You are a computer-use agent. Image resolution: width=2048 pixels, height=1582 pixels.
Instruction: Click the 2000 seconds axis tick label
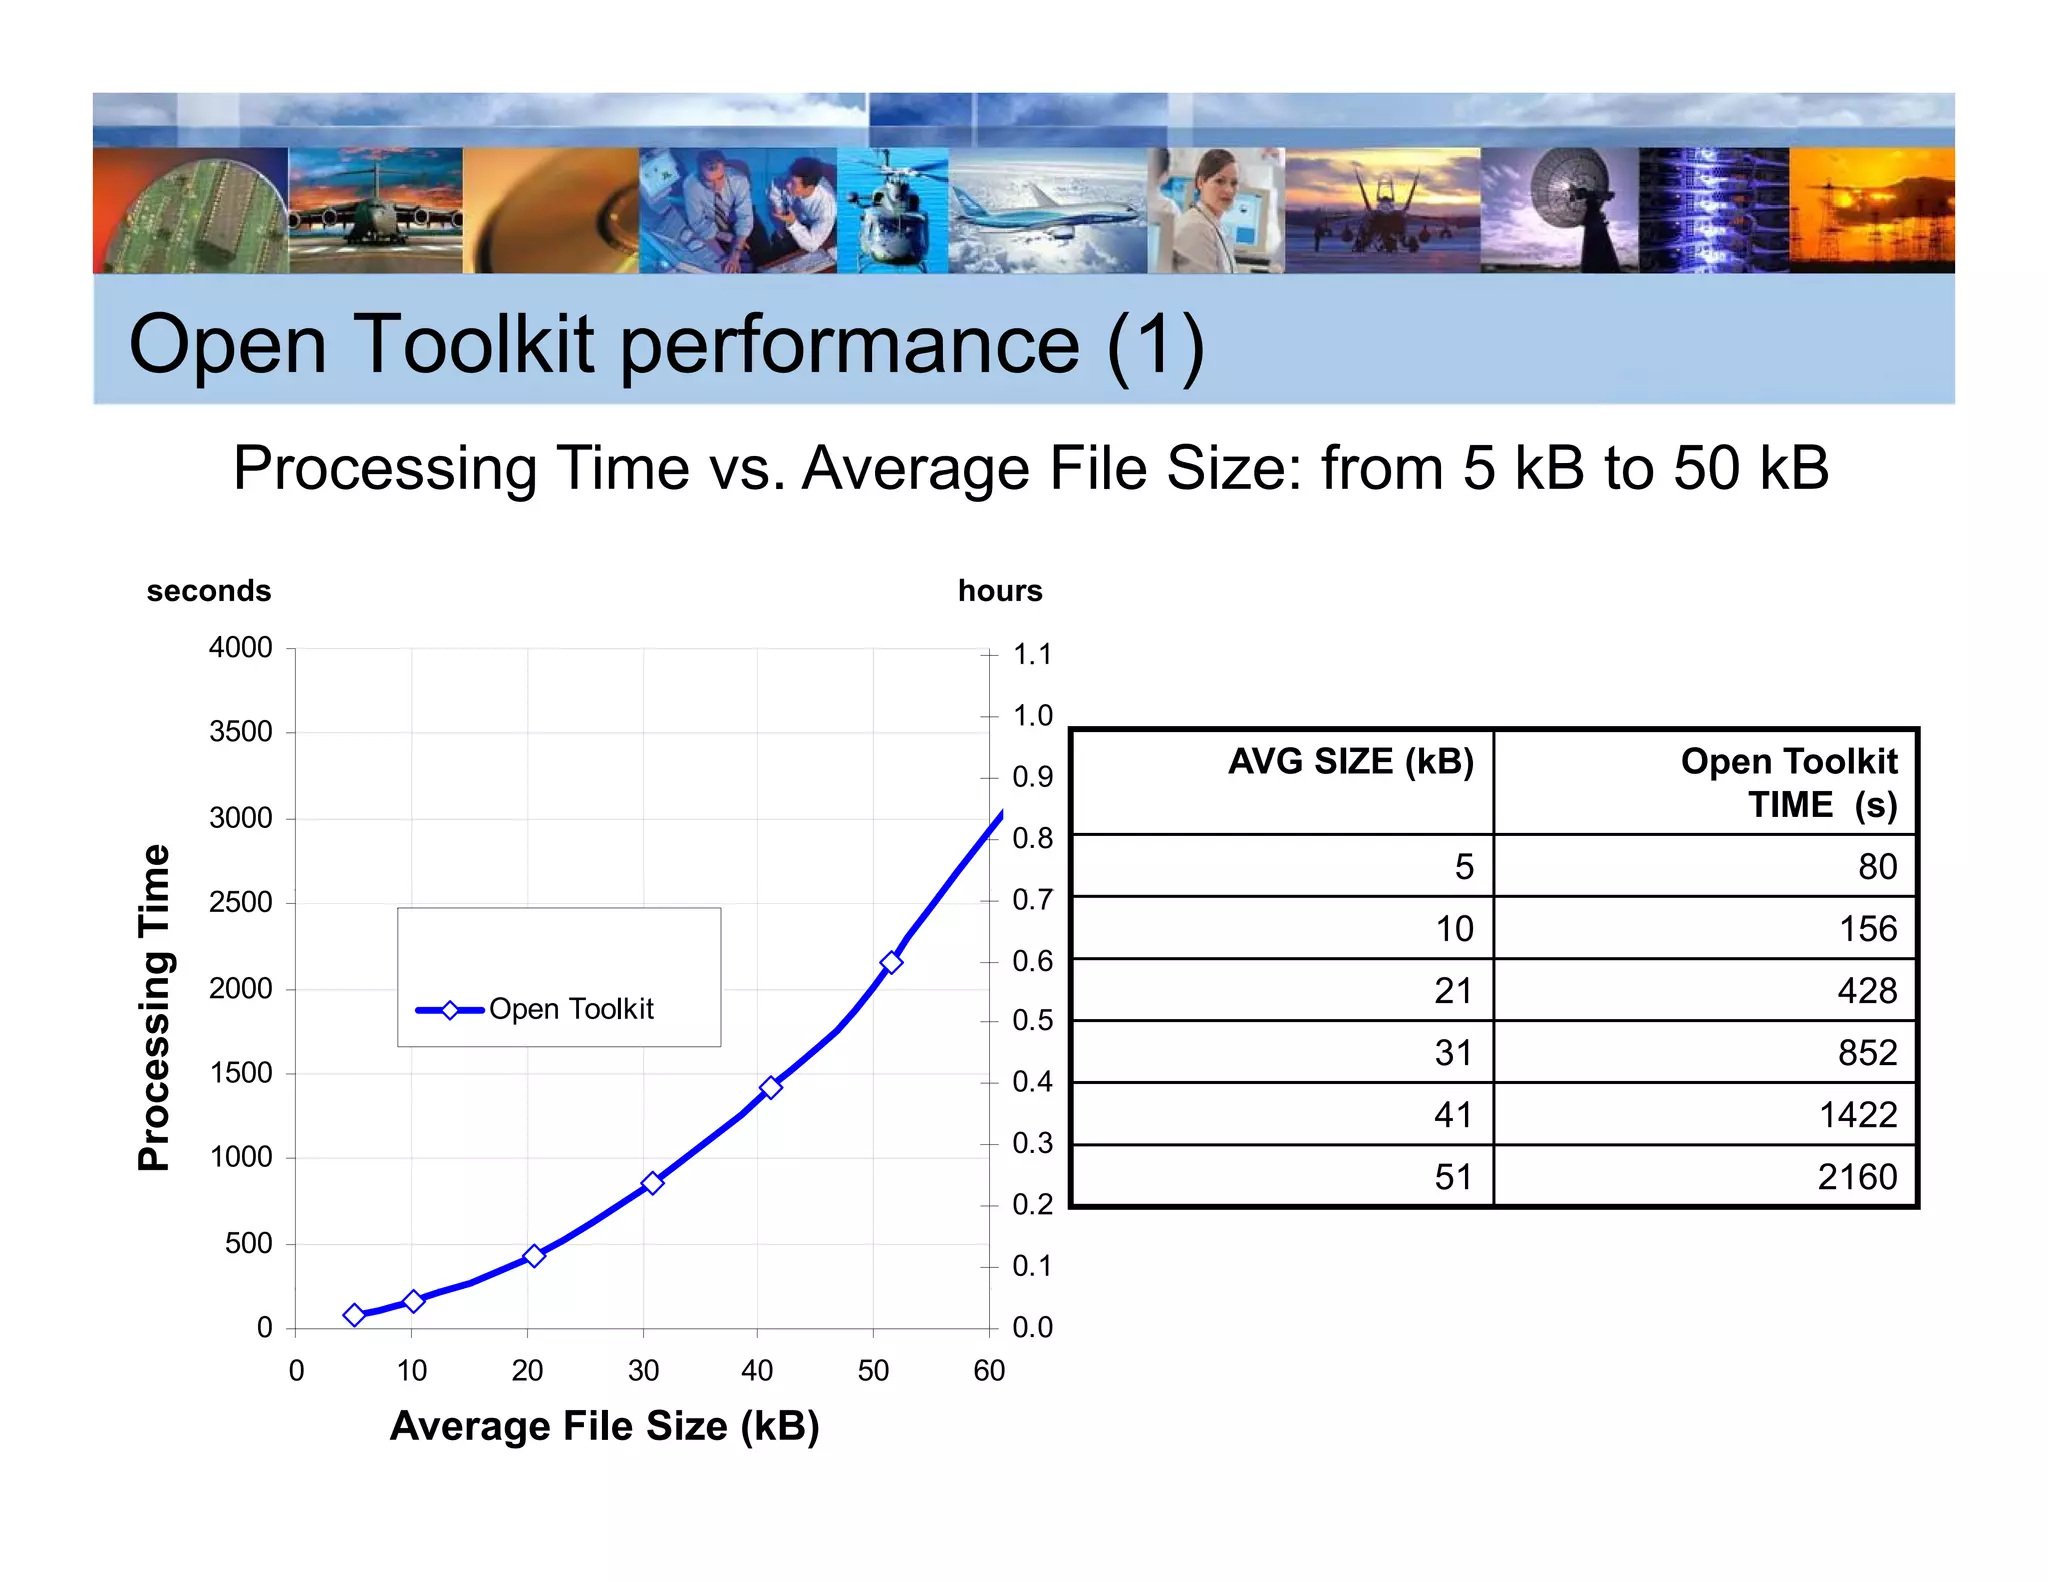(x=240, y=988)
